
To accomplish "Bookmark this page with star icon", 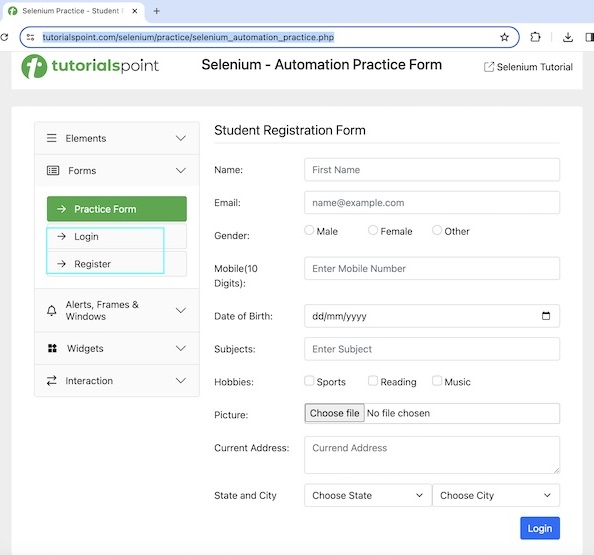I will [x=504, y=37].
